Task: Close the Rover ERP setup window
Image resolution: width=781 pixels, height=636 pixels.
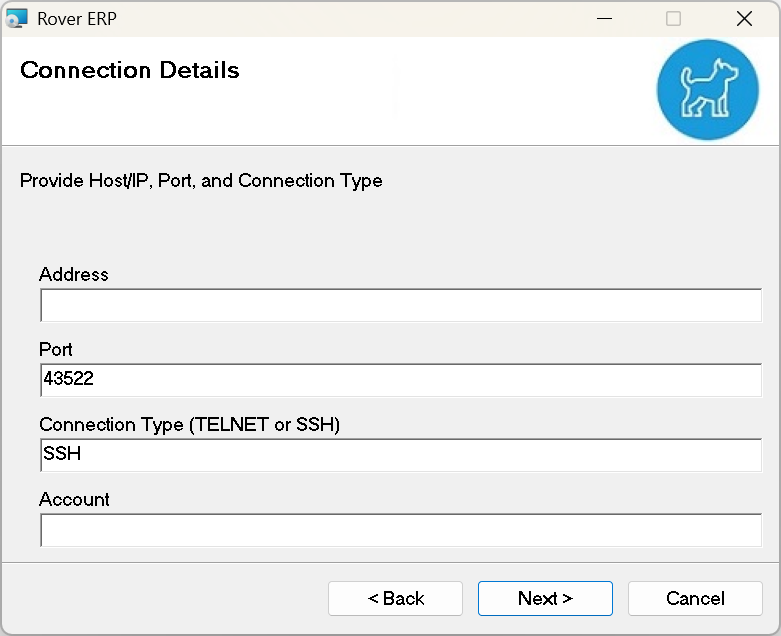Action: coord(744,18)
